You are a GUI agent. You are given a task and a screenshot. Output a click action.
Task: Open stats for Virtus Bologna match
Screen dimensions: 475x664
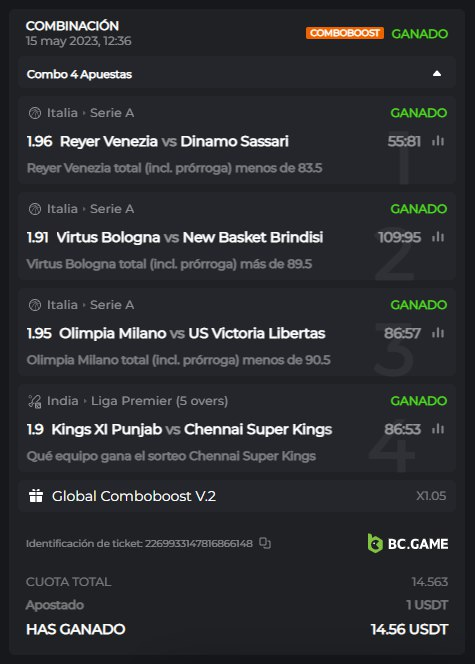pos(438,237)
